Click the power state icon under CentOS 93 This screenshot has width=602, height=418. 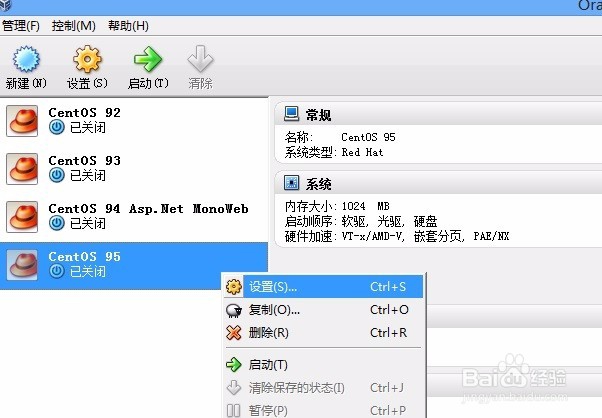point(57,175)
